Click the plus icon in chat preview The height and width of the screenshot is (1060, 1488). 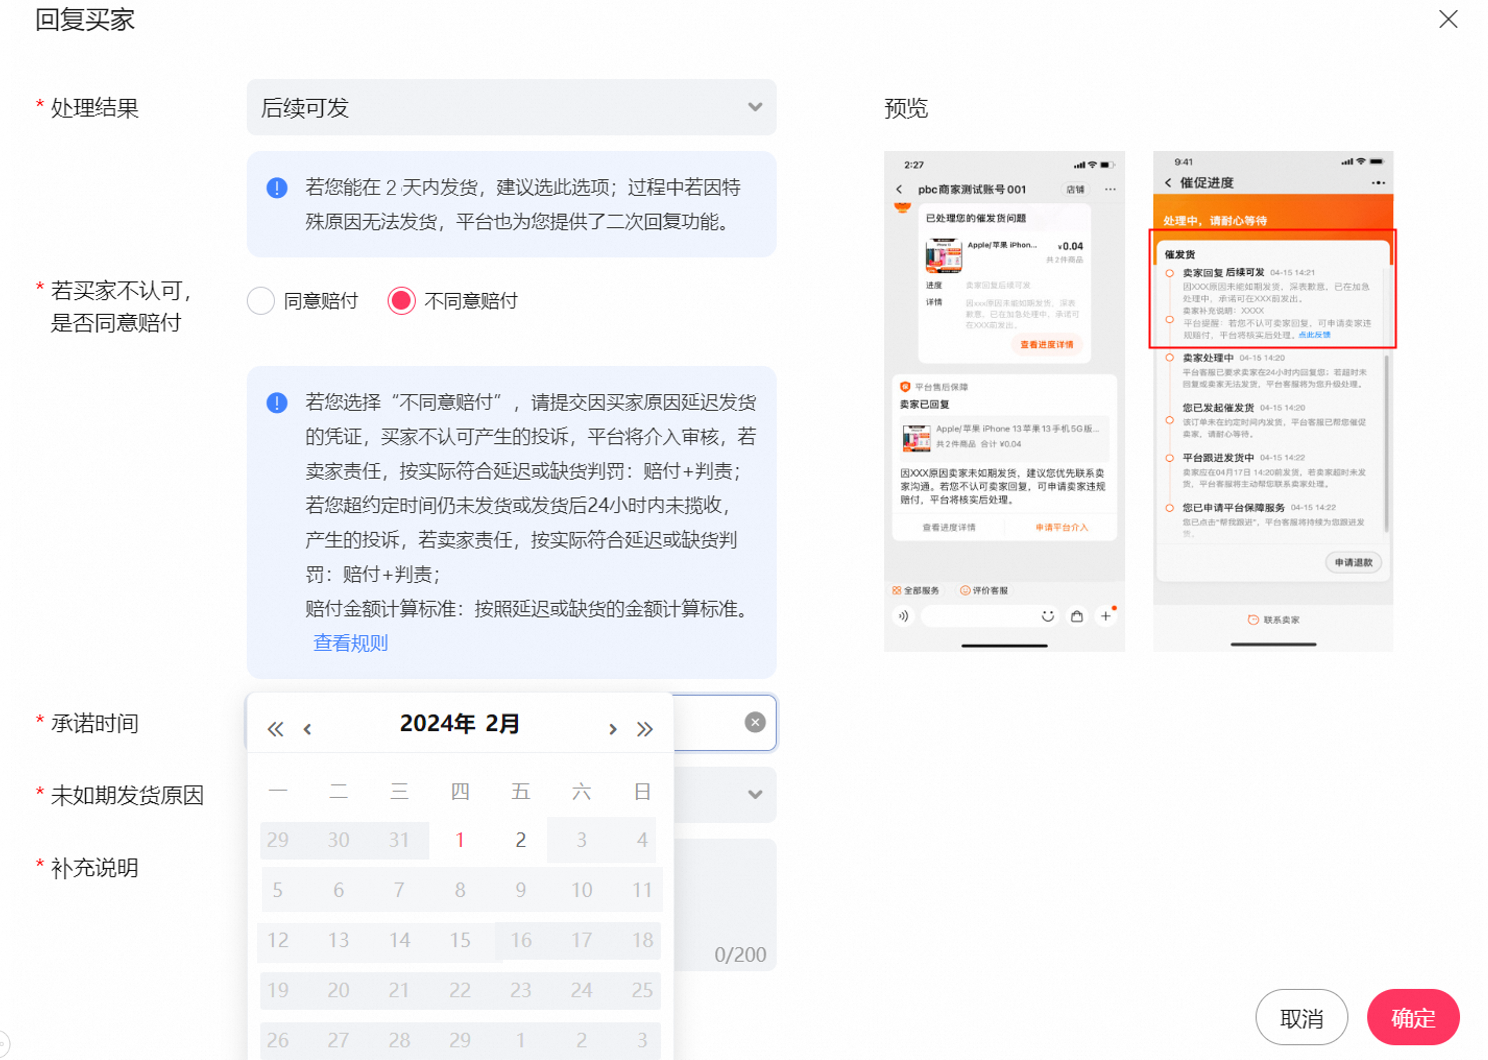pos(1106,616)
